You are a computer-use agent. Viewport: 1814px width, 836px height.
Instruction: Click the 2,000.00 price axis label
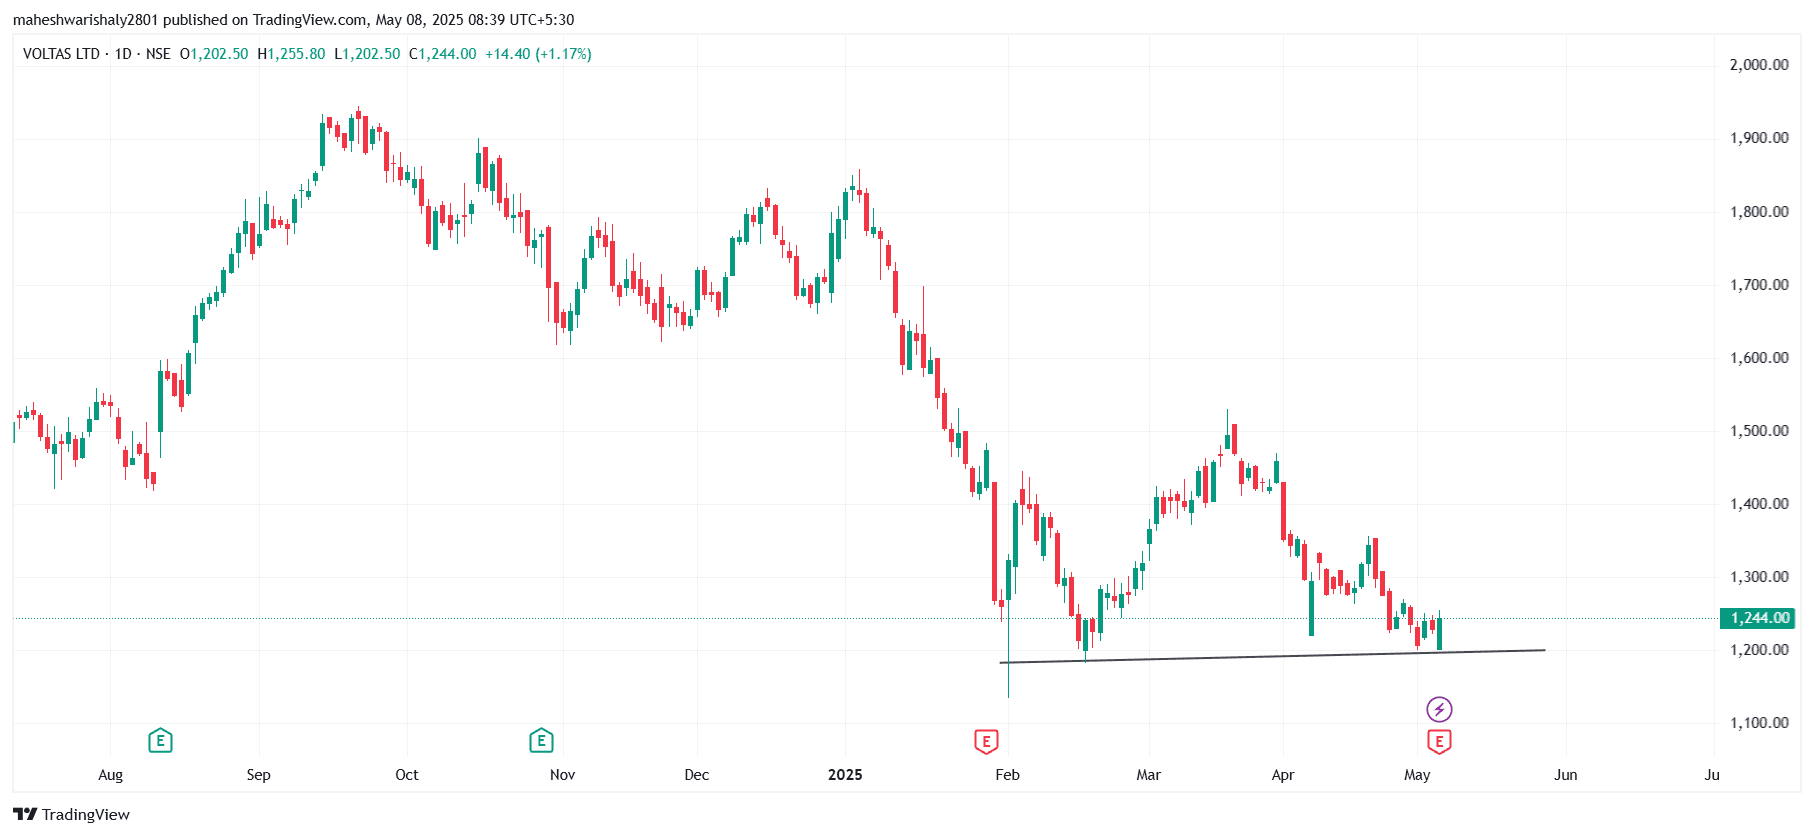point(1759,65)
